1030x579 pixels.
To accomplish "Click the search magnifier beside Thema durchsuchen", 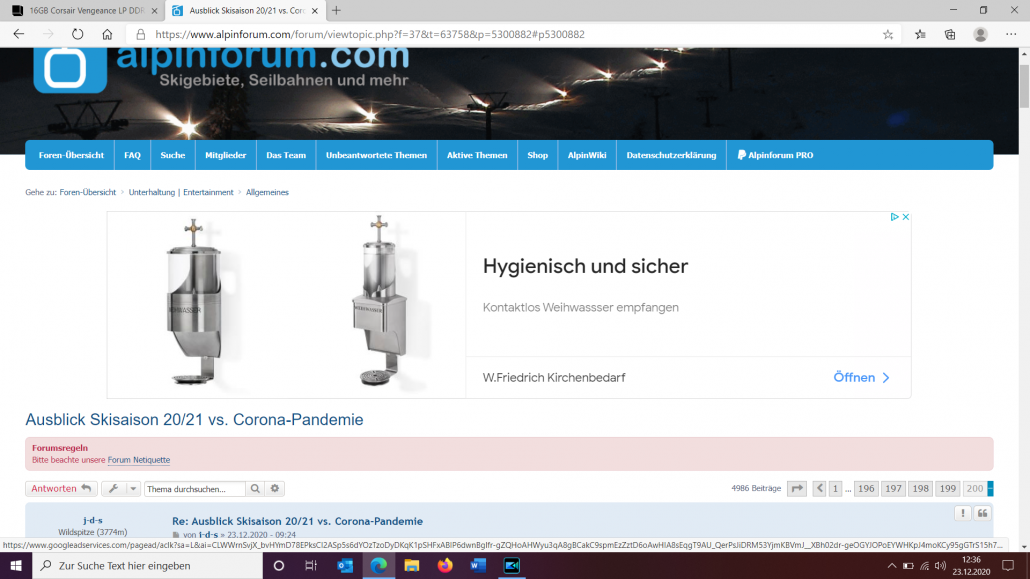I will click(256, 489).
